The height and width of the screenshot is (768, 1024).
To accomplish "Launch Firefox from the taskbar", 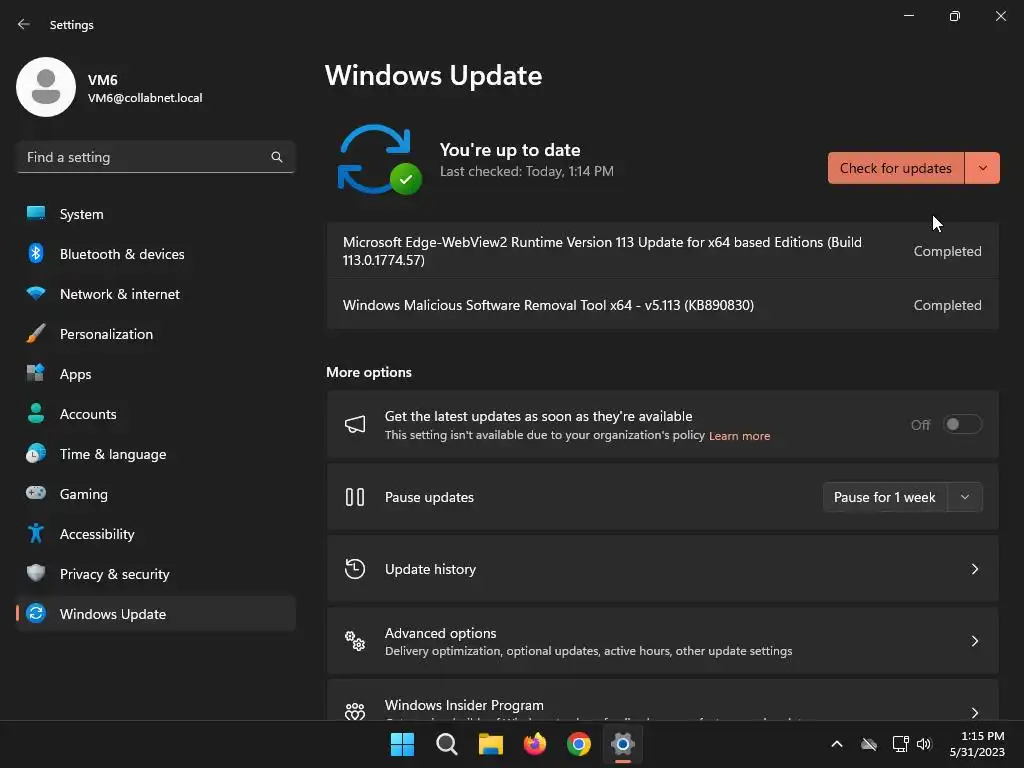I will click(x=535, y=744).
